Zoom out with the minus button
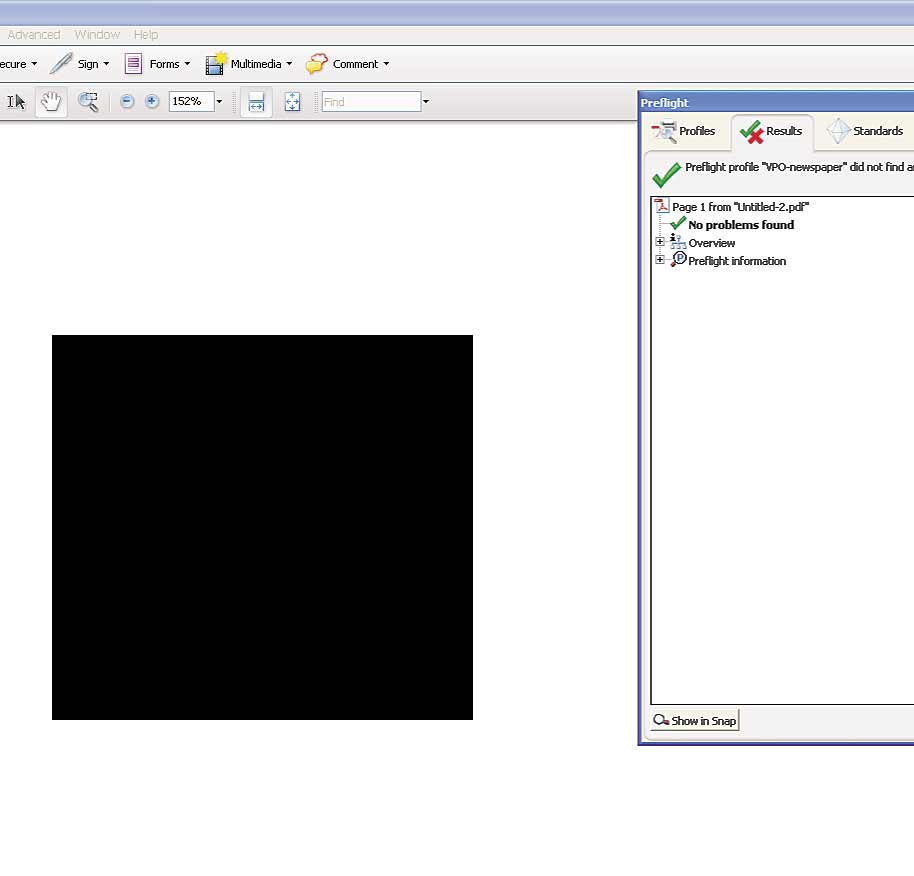This screenshot has width=914, height=876. [x=127, y=101]
